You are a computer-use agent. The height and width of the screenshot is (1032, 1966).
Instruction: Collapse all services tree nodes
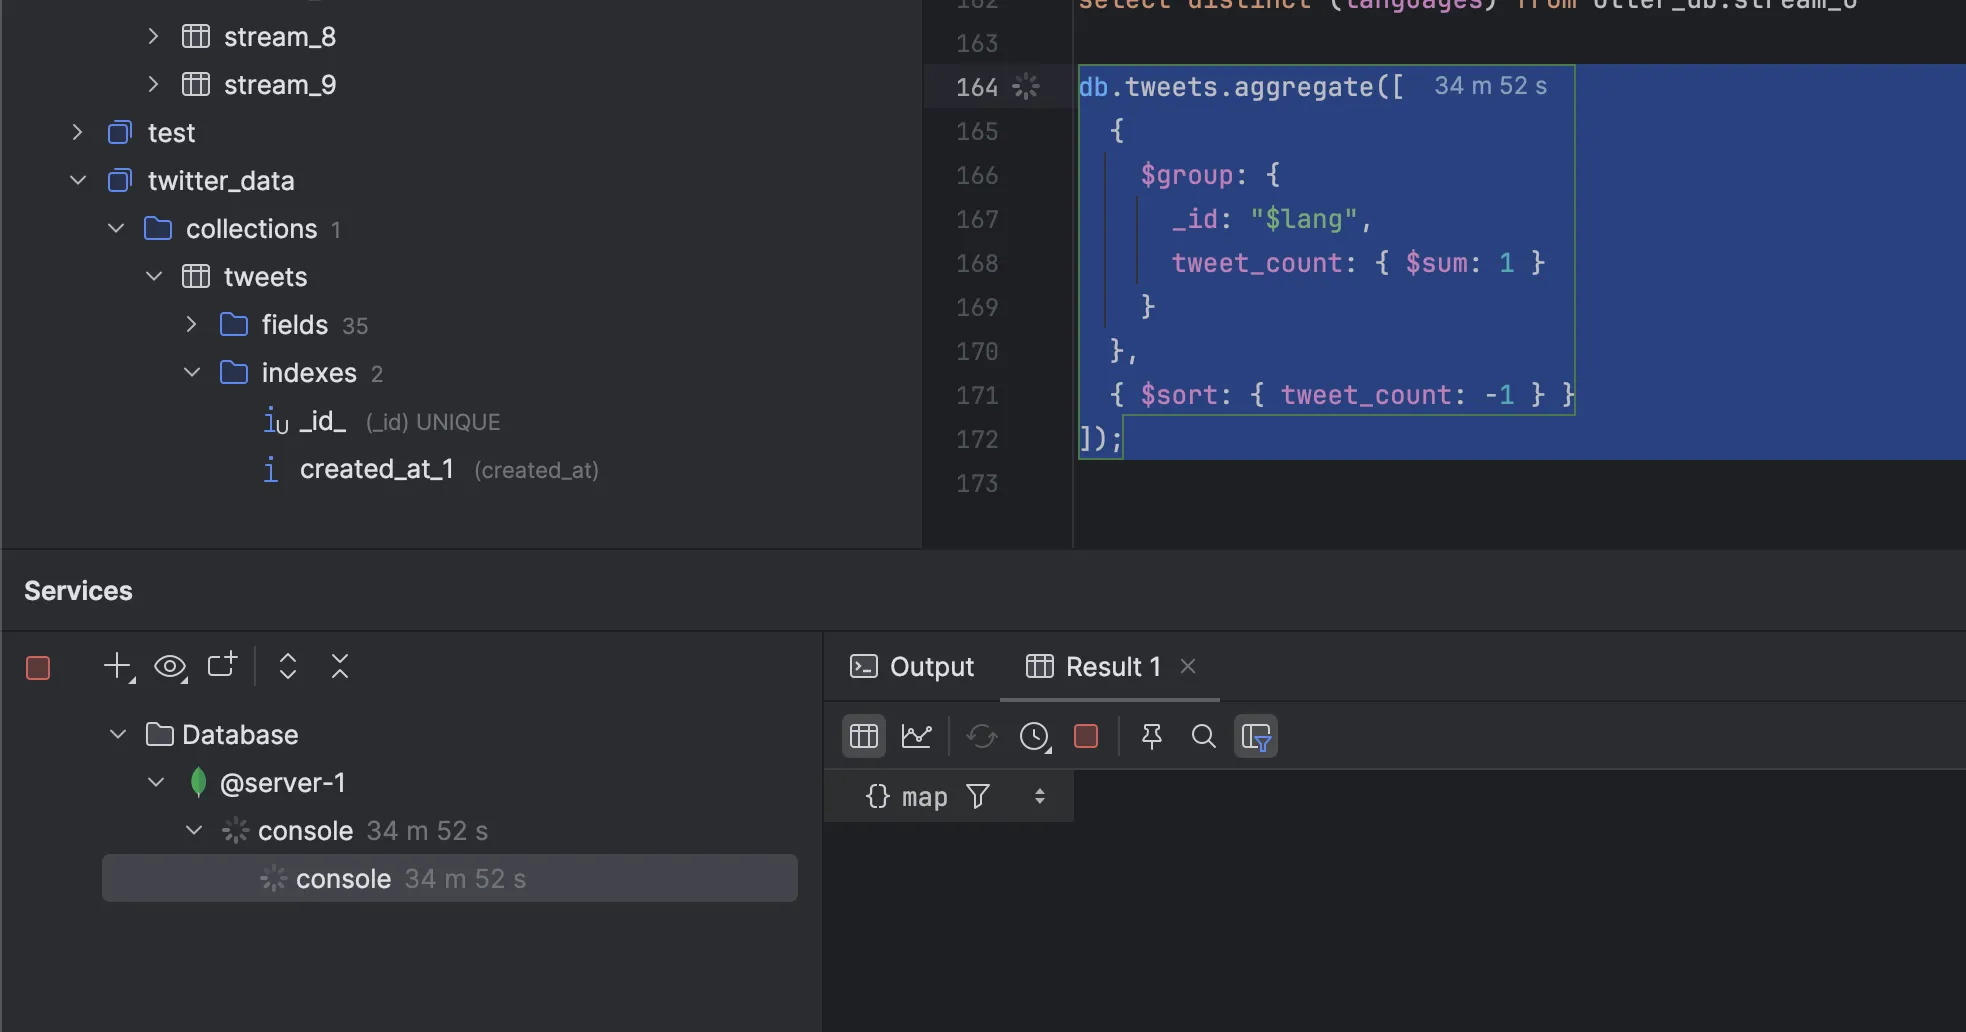point(340,666)
